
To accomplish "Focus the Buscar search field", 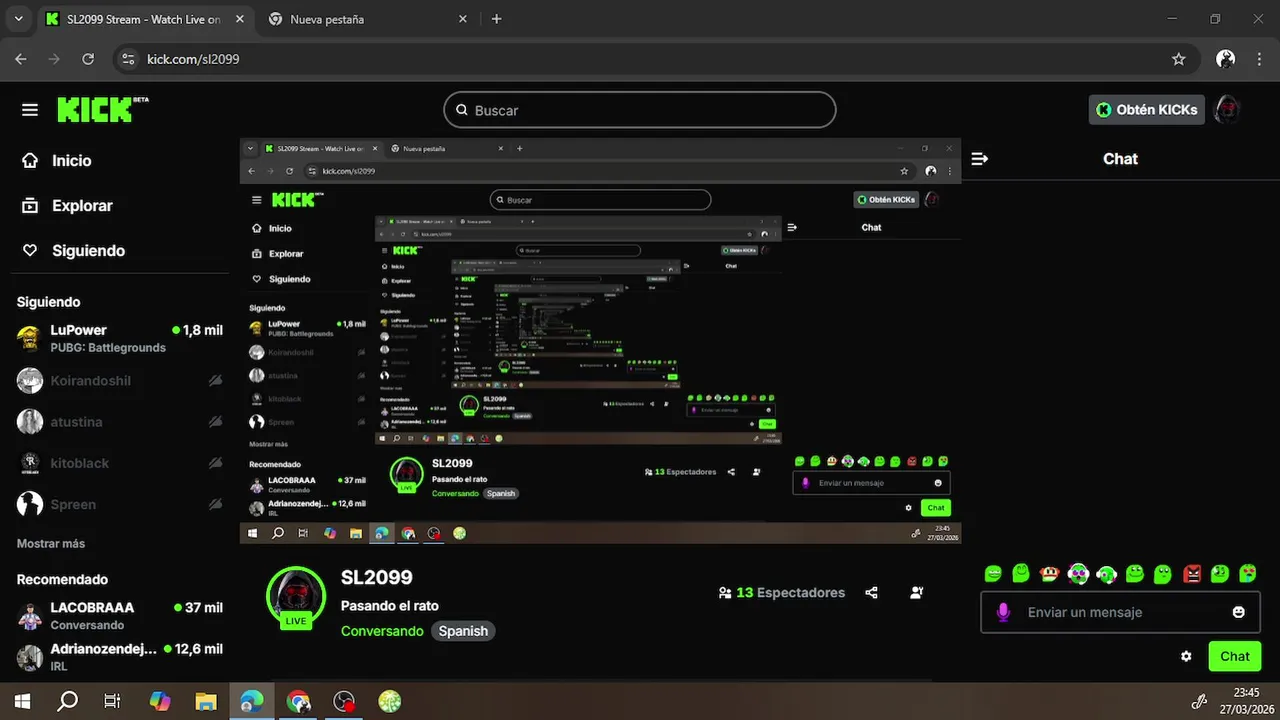I will [x=640, y=110].
